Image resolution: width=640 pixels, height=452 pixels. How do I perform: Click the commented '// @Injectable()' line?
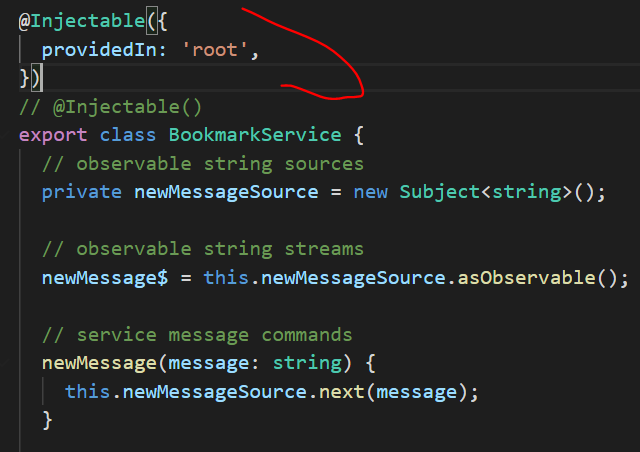[x=111, y=107]
